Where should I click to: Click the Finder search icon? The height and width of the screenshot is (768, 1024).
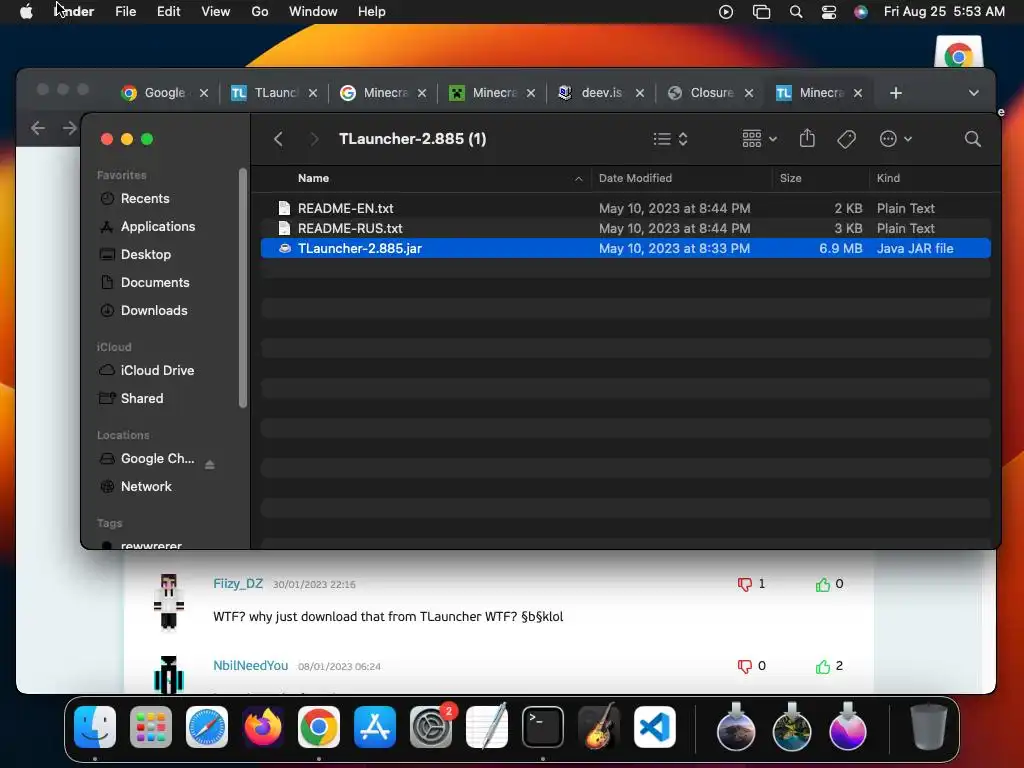pos(972,139)
